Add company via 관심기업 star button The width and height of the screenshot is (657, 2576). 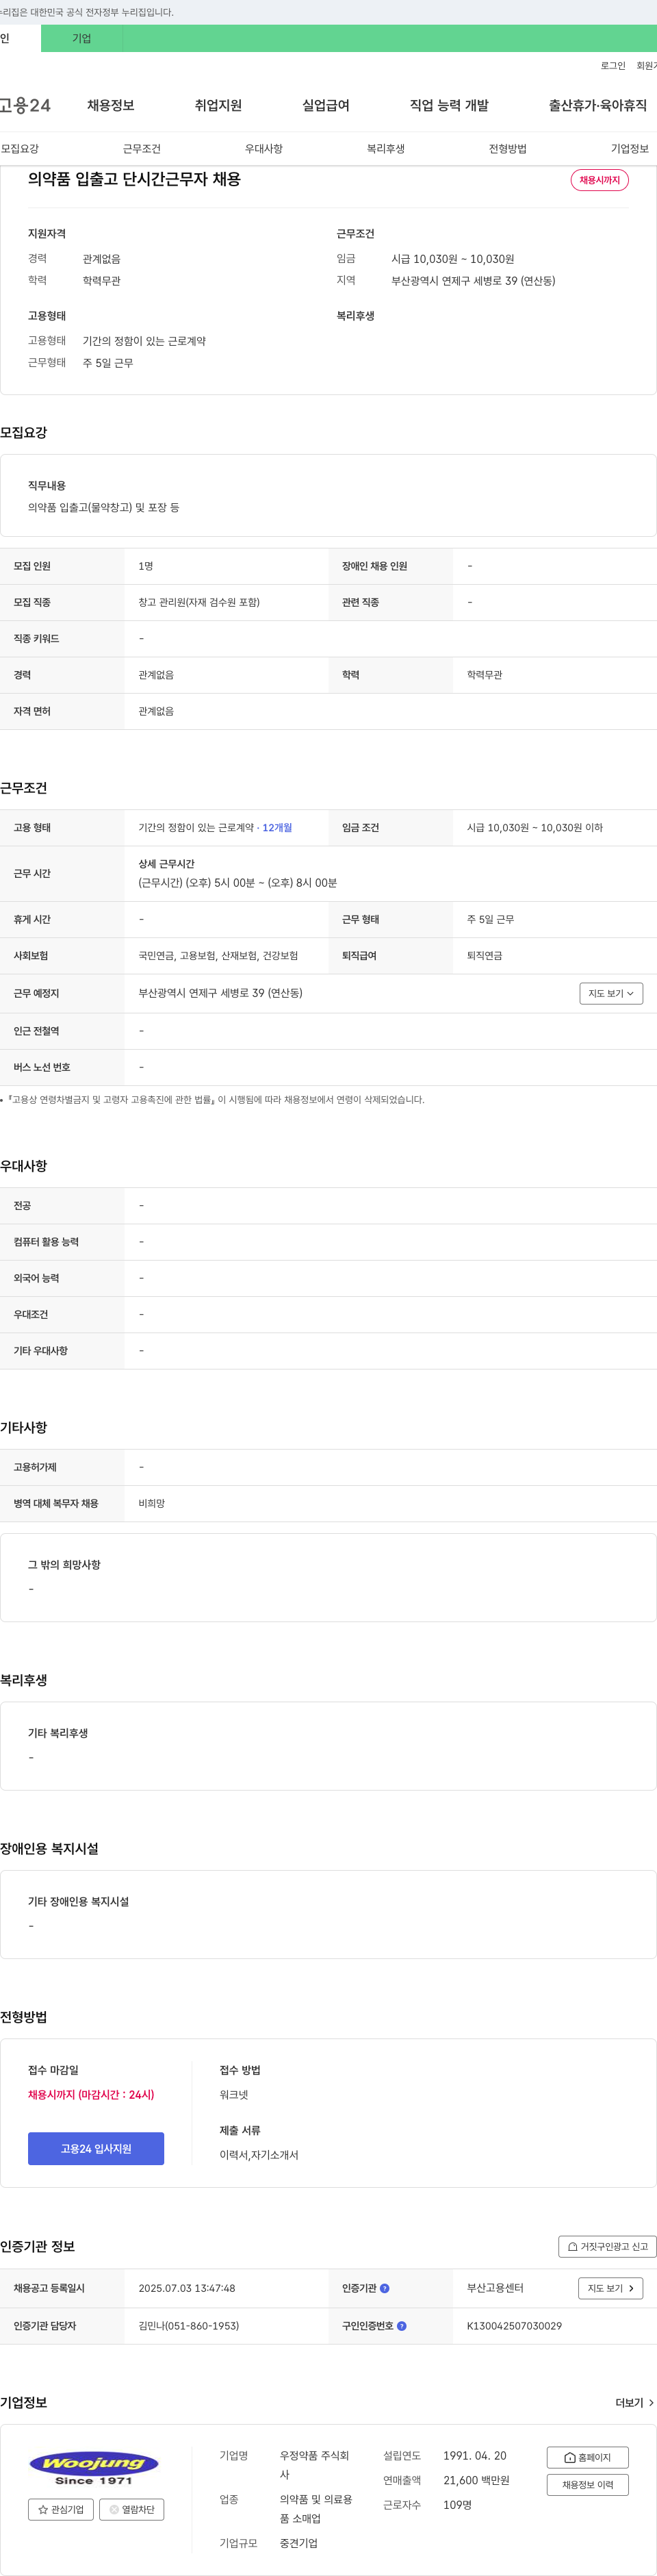[61, 2509]
